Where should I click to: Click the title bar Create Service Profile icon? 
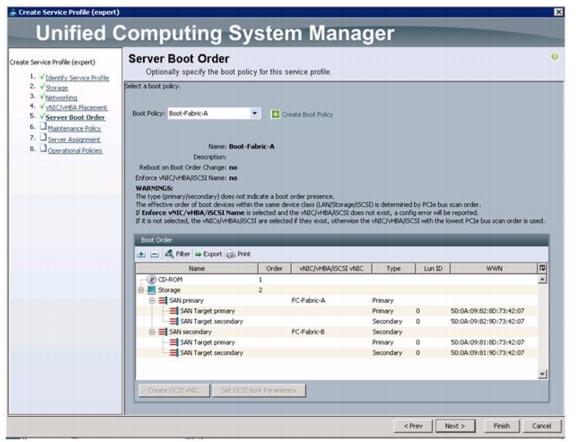pos(13,12)
